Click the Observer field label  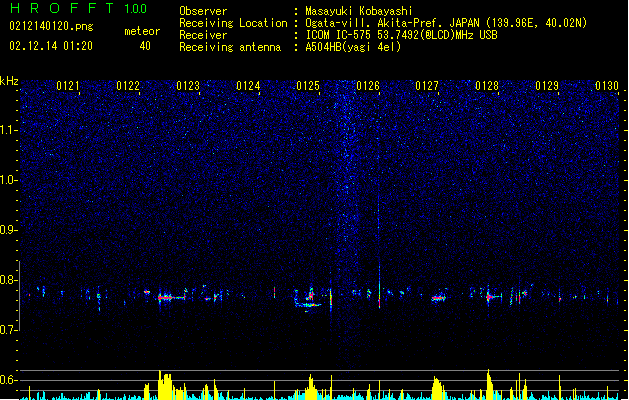(203, 11)
